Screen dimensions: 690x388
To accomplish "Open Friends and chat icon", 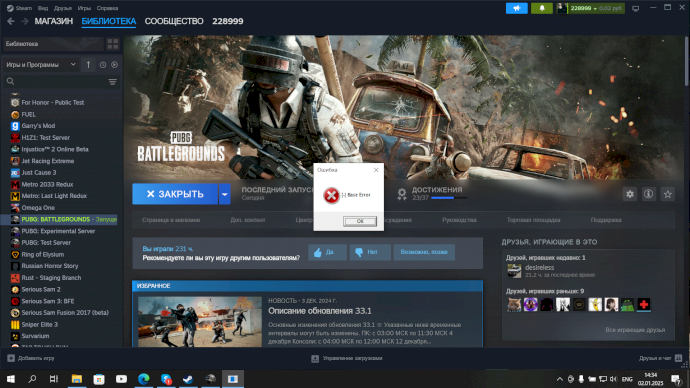I will (x=679, y=358).
